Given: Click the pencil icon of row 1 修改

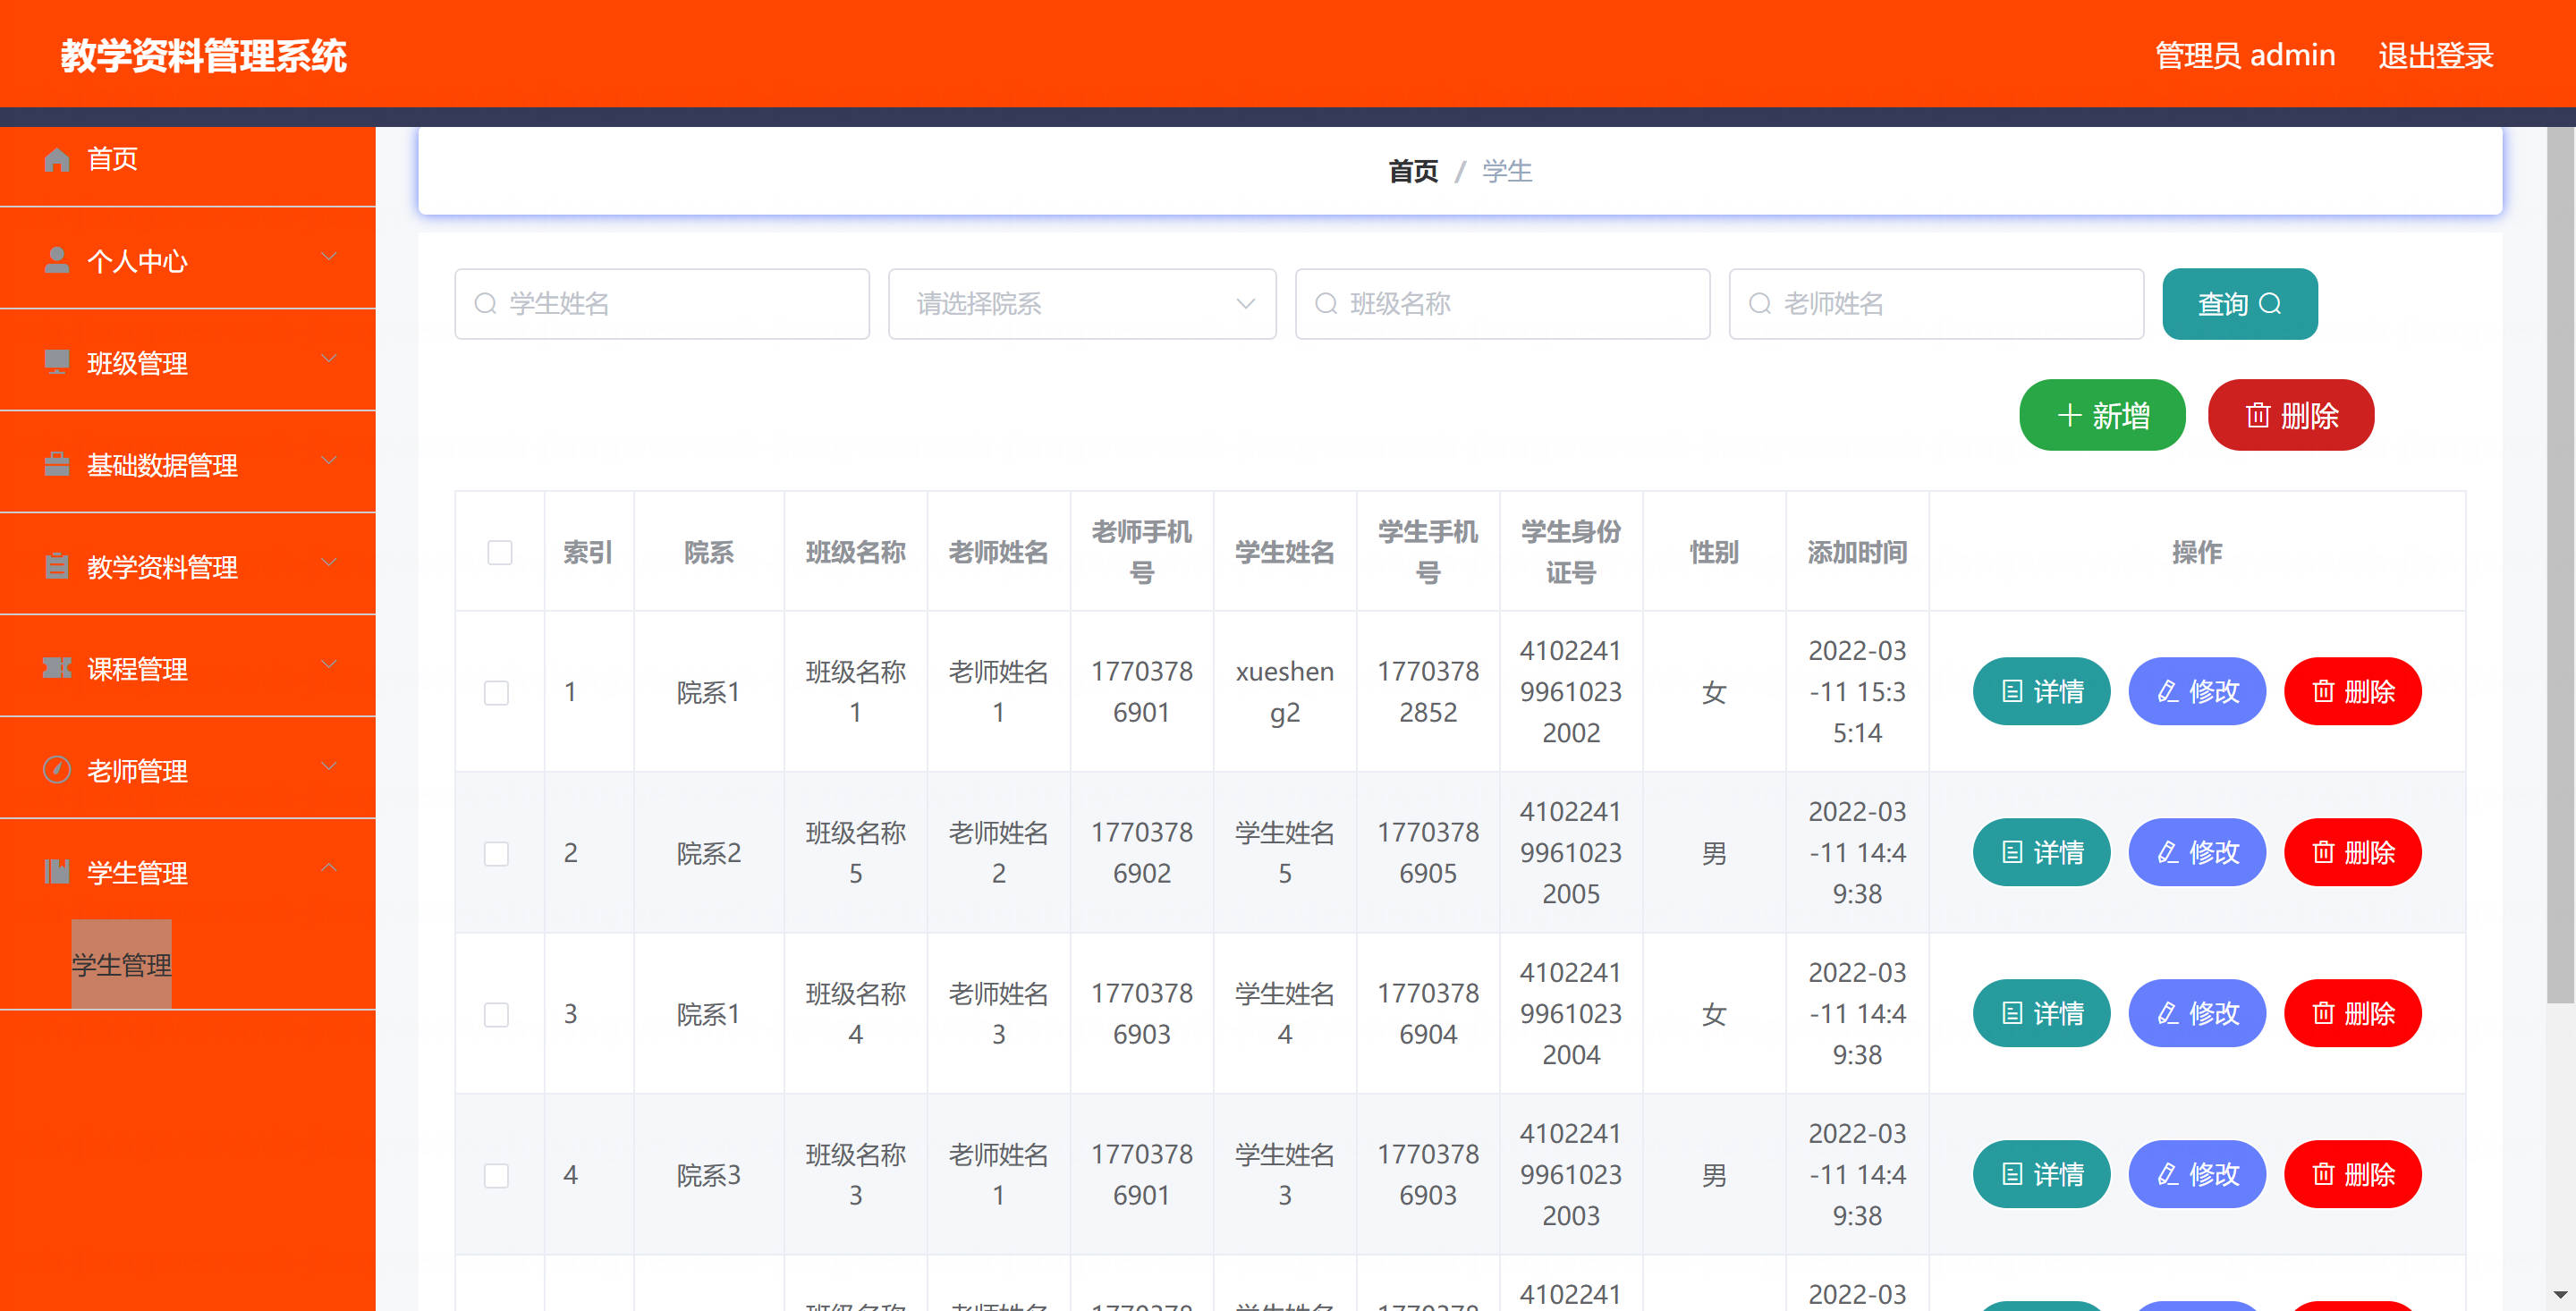Looking at the screenshot, I should click(x=2168, y=691).
